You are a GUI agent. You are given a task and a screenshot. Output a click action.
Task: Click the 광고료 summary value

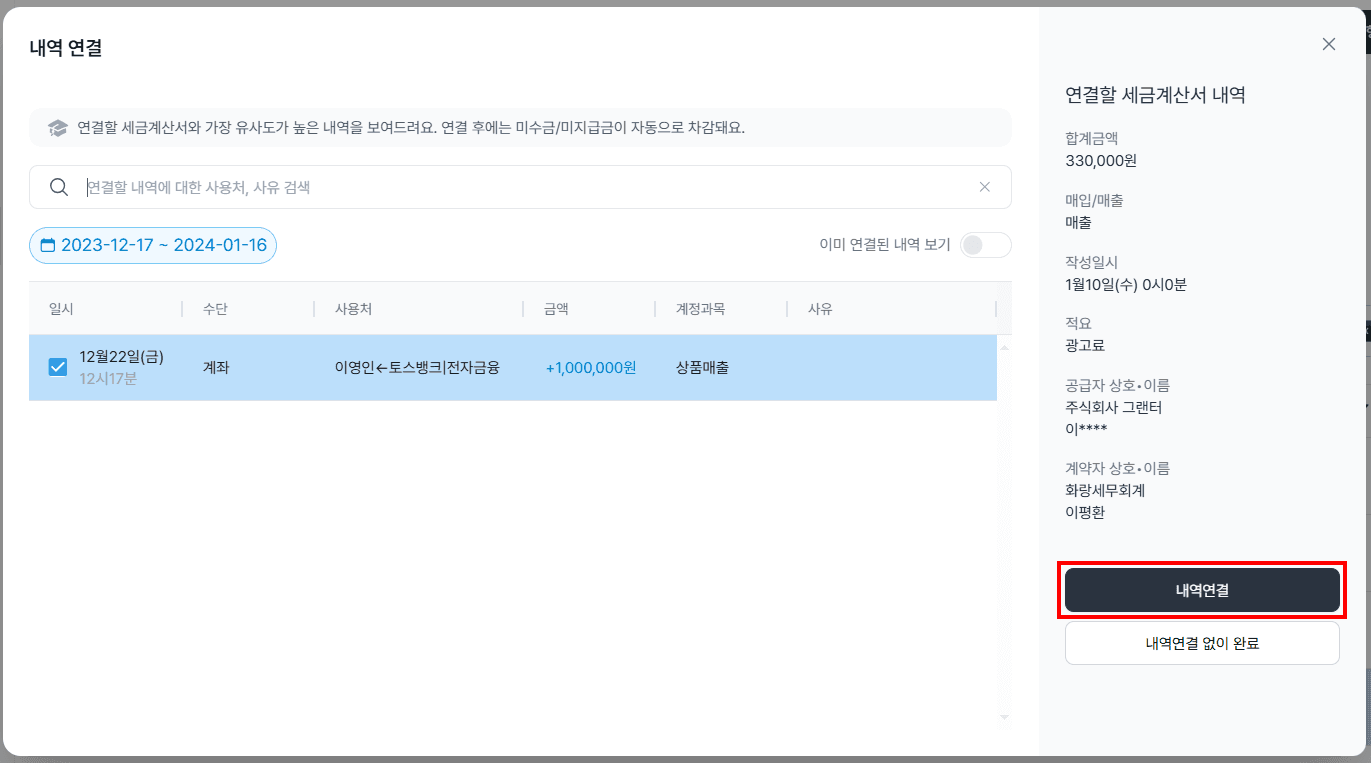pyautogui.click(x=1086, y=345)
